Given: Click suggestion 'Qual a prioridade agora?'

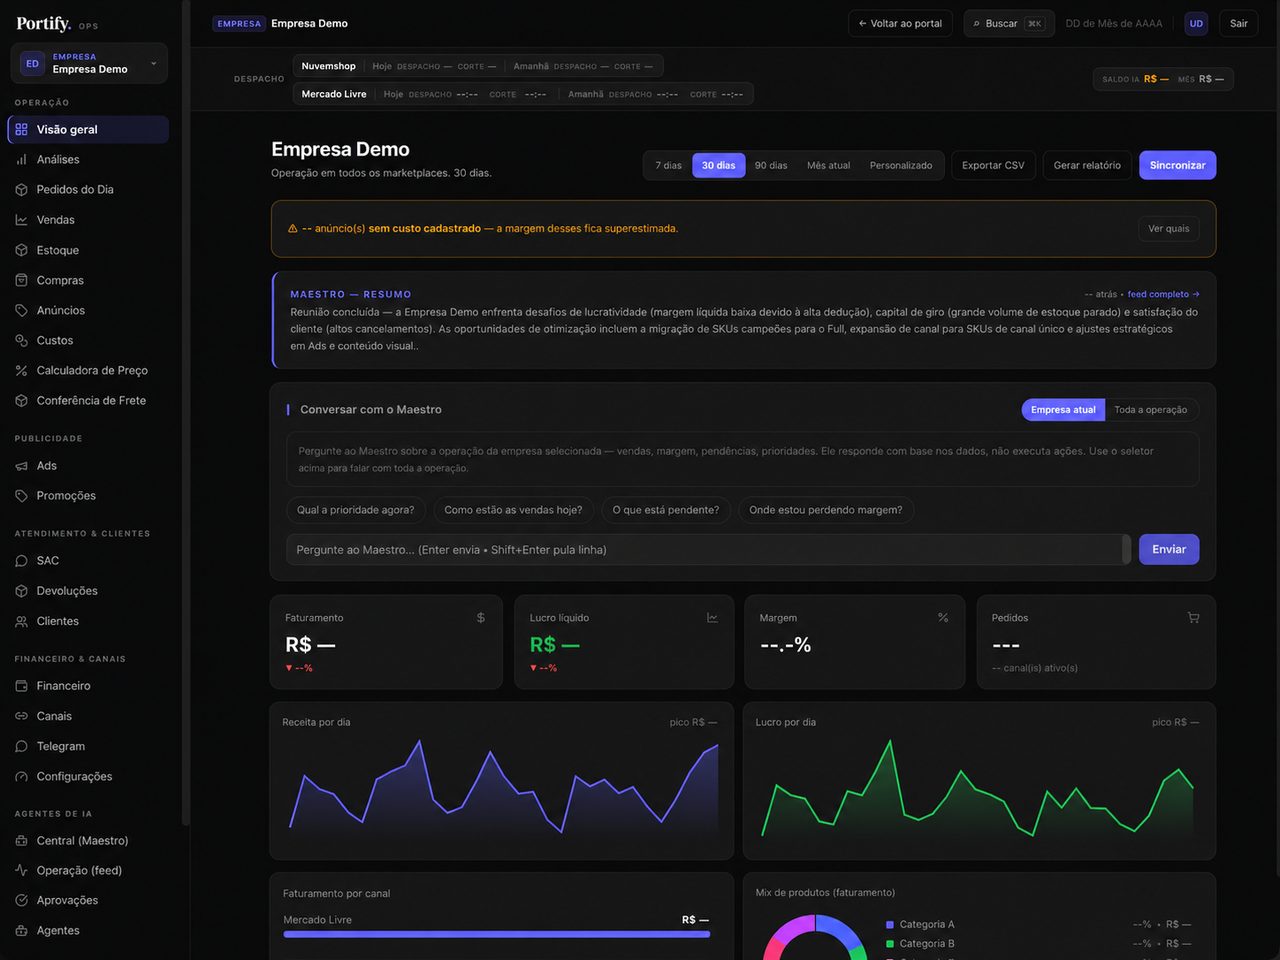Looking at the screenshot, I should pos(356,510).
